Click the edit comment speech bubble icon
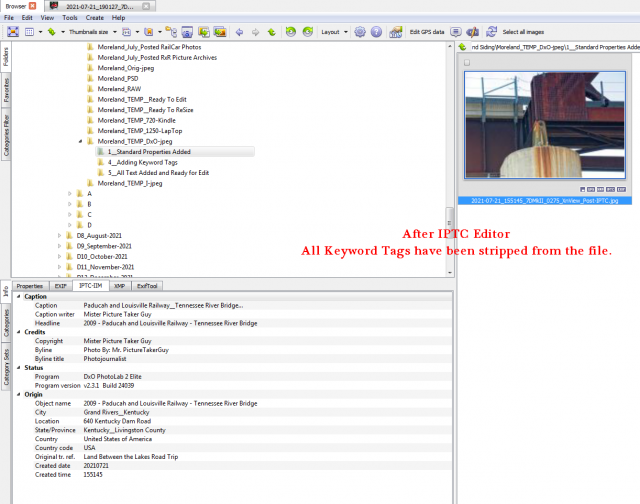Viewport: 640px width, 504px height. tap(456, 32)
